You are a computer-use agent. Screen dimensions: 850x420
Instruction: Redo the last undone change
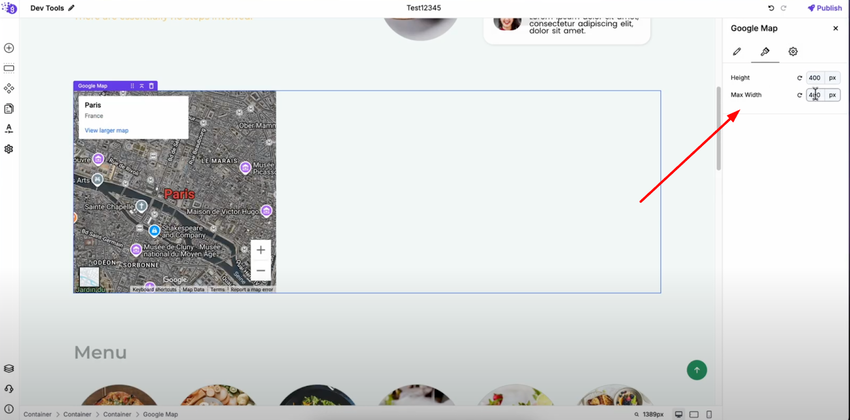(x=783, y=8)
